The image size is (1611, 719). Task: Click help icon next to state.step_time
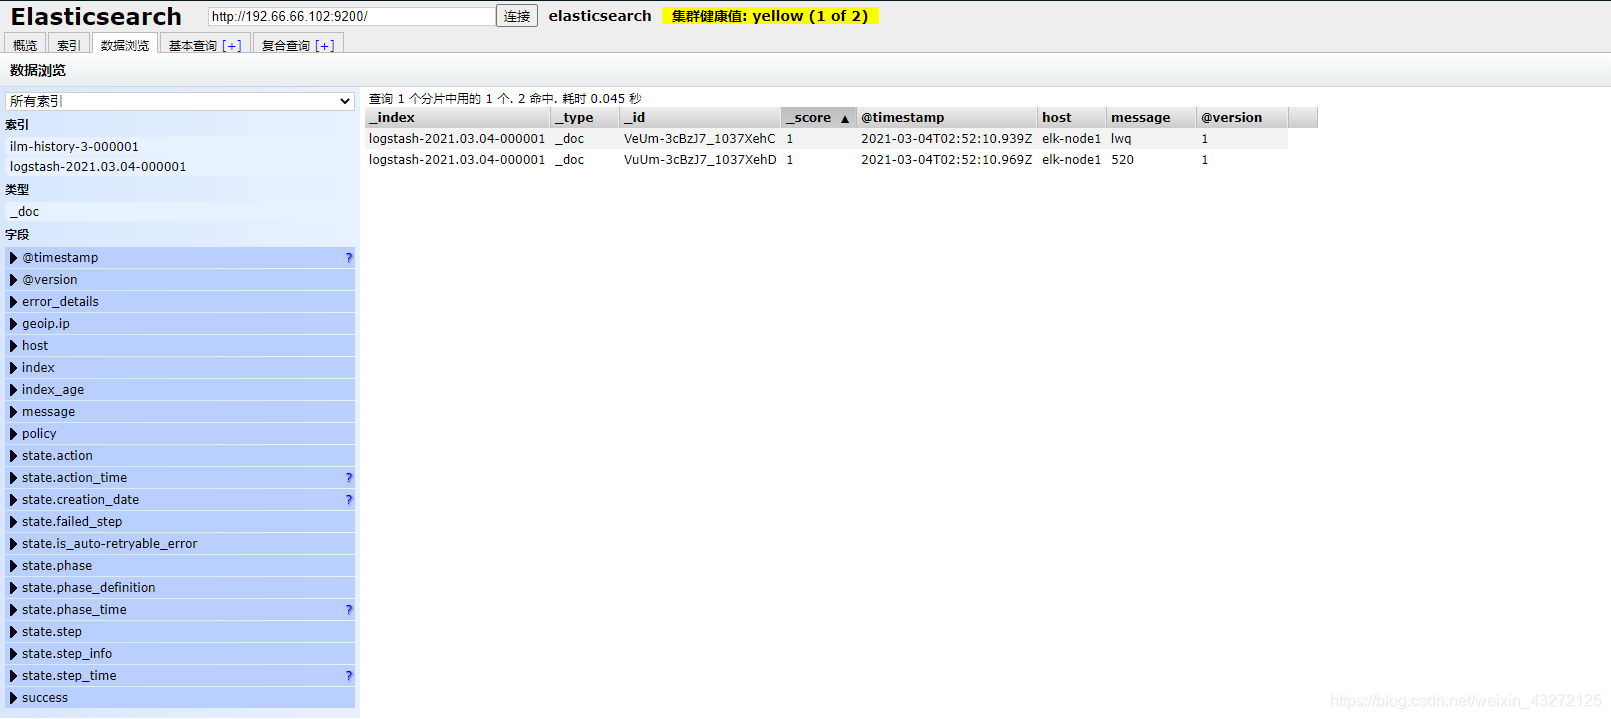(349, 675)
